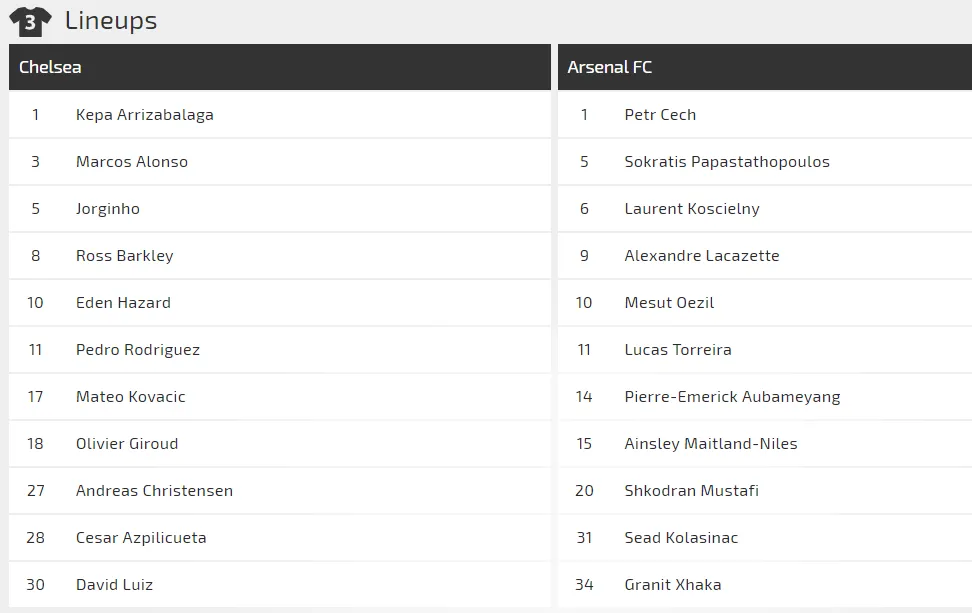
Task: Click on Marcos Alonso's name
Action: [x=131, y=162]
